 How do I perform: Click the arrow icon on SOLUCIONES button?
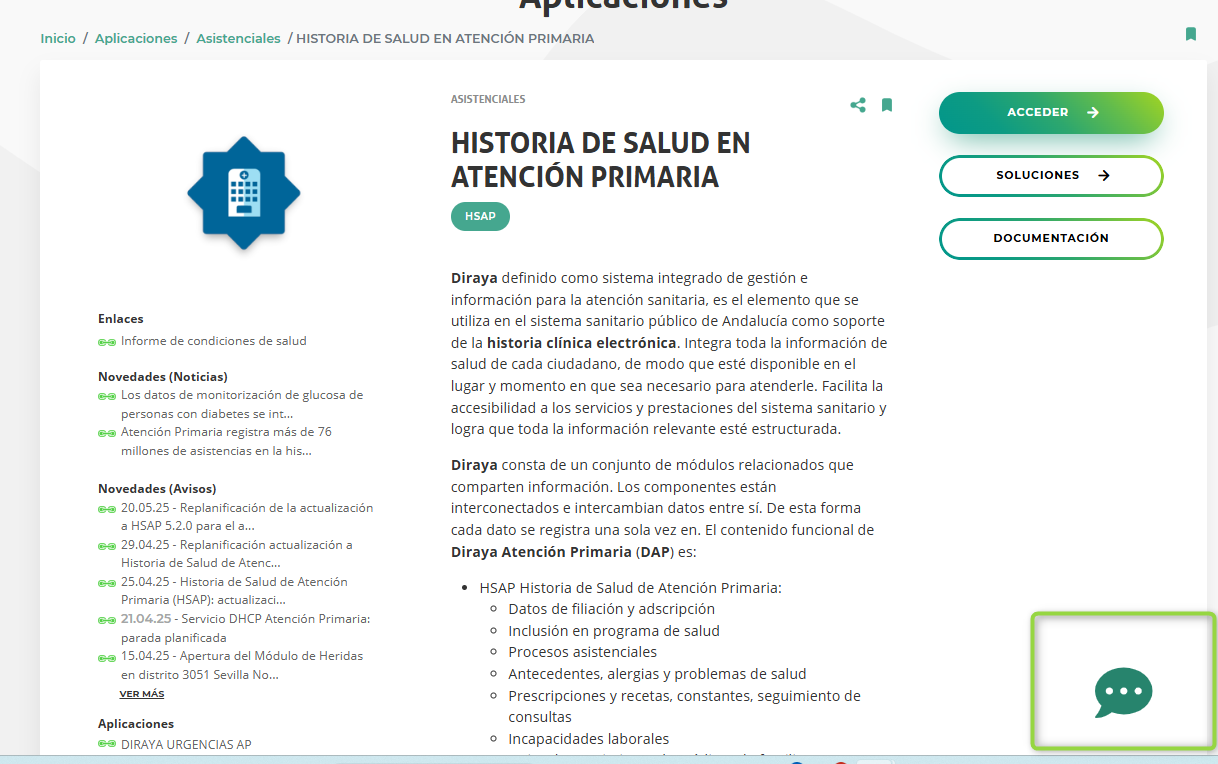pyautogui.click(x=1104, y=176)
